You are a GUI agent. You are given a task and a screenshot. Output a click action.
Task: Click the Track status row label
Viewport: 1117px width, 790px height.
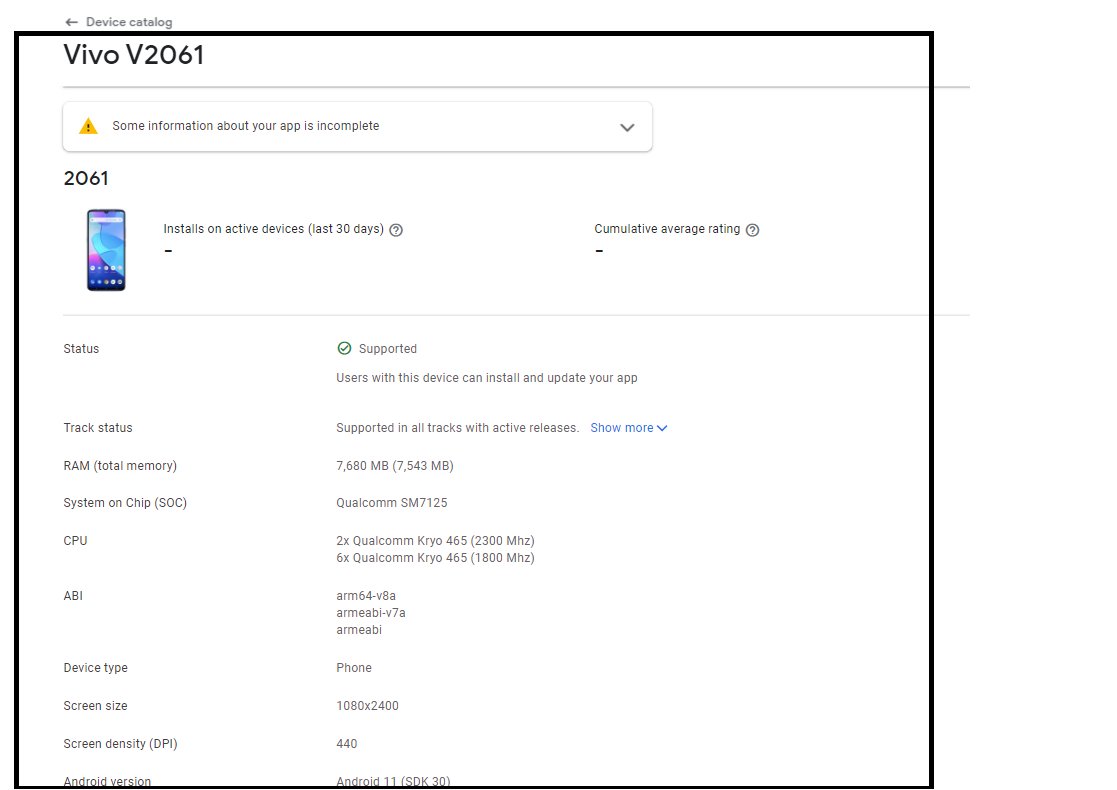[x=98, y=428]
